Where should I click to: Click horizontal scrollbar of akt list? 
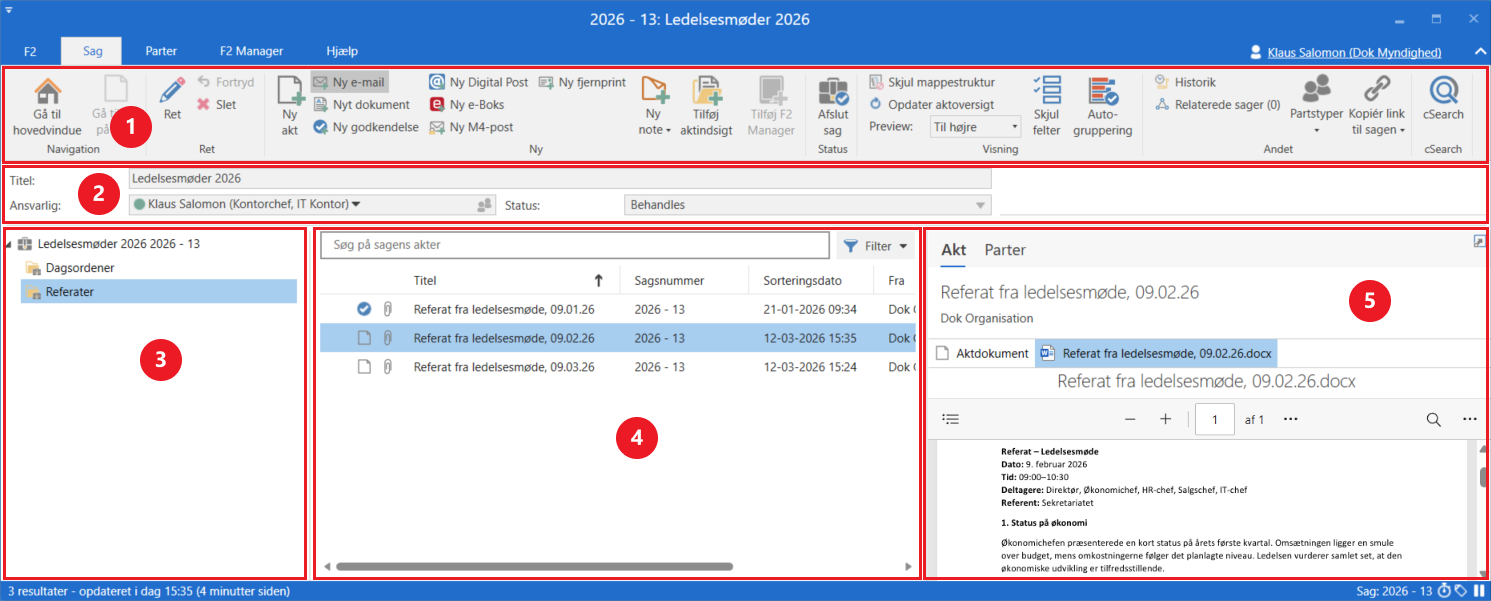pos(534,567)
